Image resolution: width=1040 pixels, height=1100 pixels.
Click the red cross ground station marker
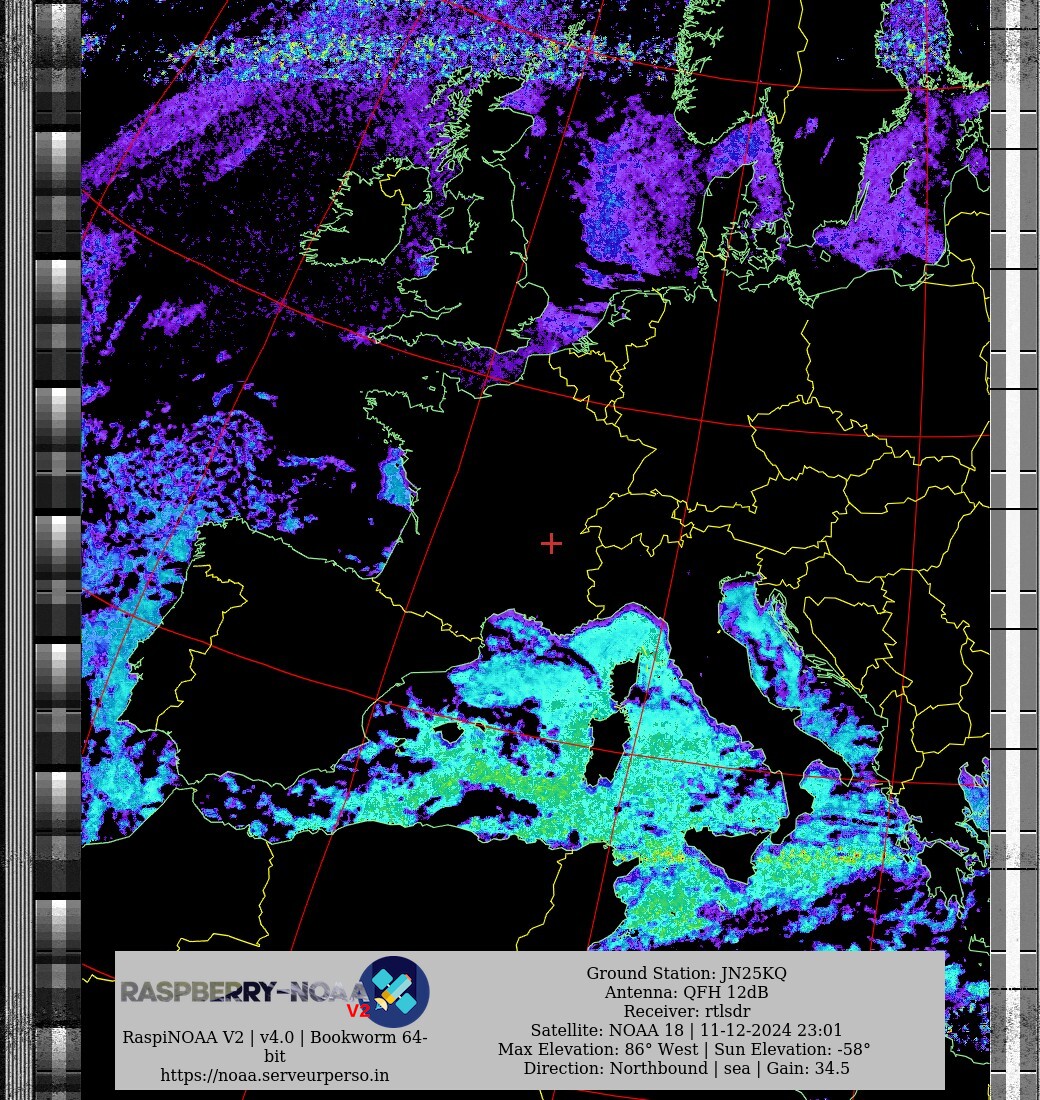pos(551,543)
